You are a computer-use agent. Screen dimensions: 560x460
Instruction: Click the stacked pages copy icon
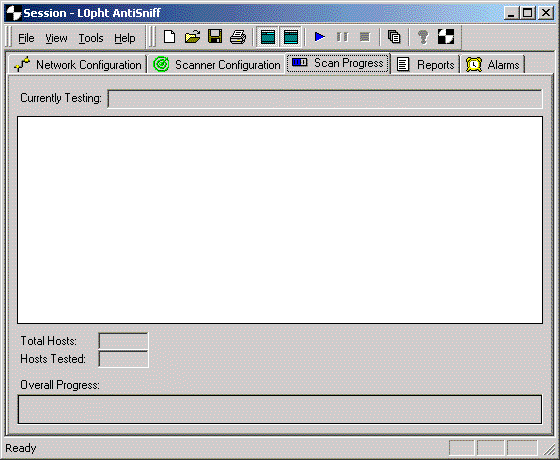(394, 37)
